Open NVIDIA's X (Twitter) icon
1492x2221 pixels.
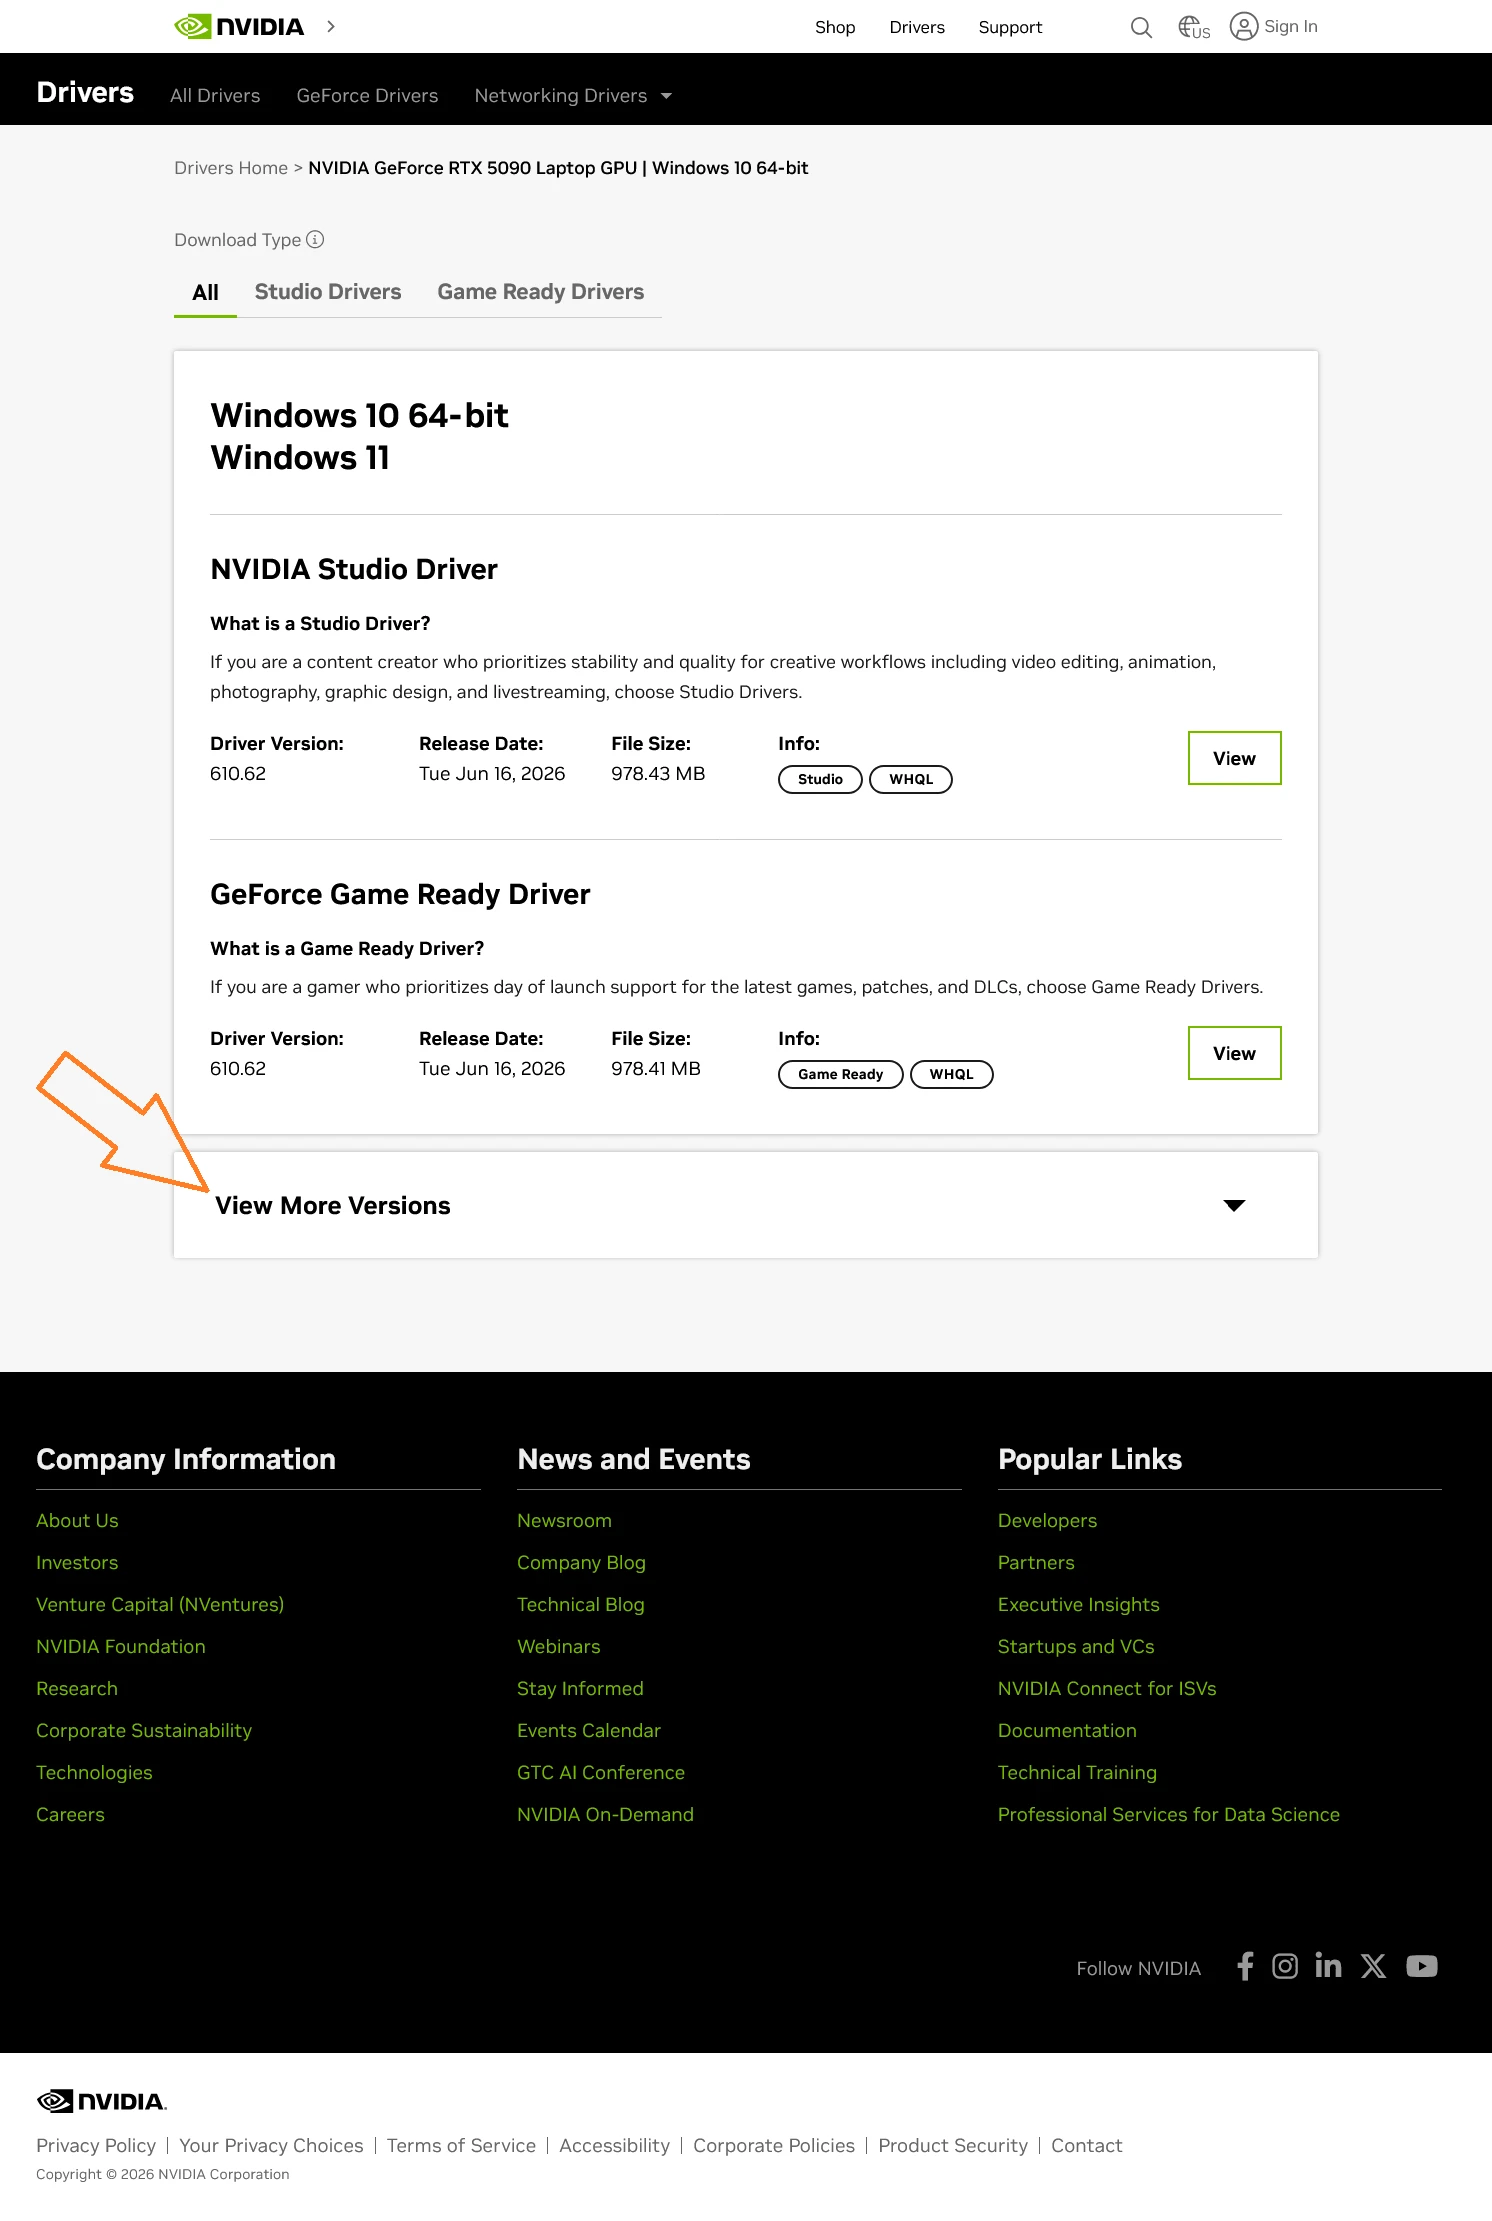click(1373, 1966)
